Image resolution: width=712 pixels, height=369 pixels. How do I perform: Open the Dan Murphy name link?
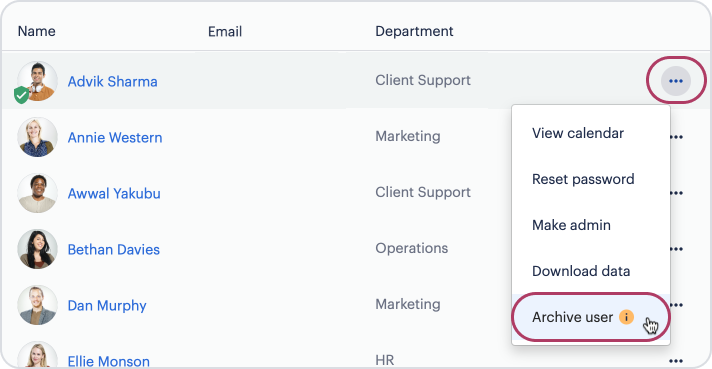tap(107, 306)
